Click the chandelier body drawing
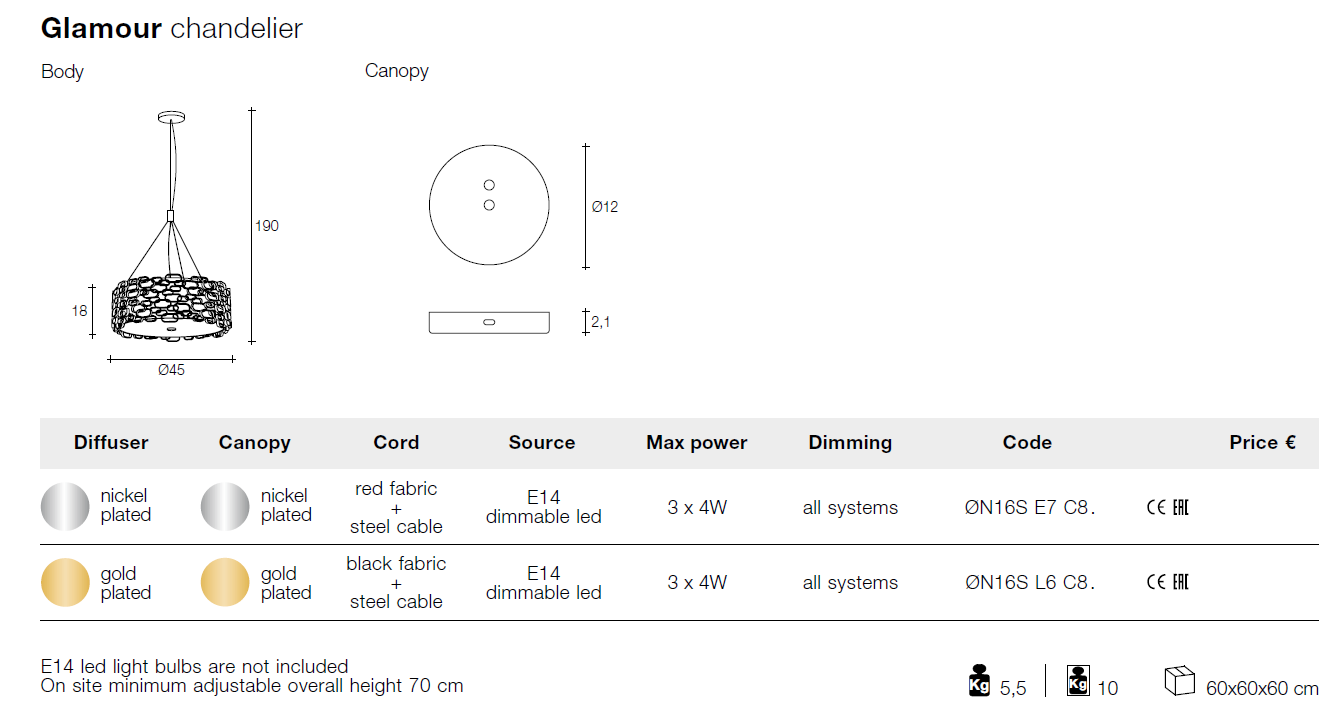The image size is (1332, 720). click(x=171, y=226)
